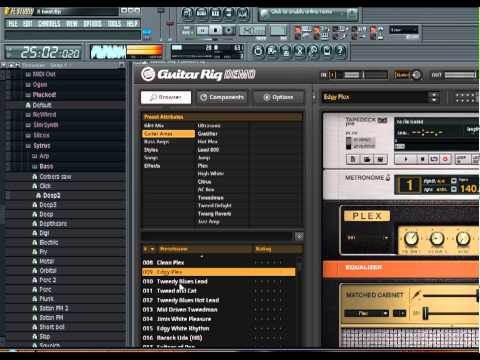Open the TOOLS menu
Viewport: 480px width, 360px height.
point(114,24)
